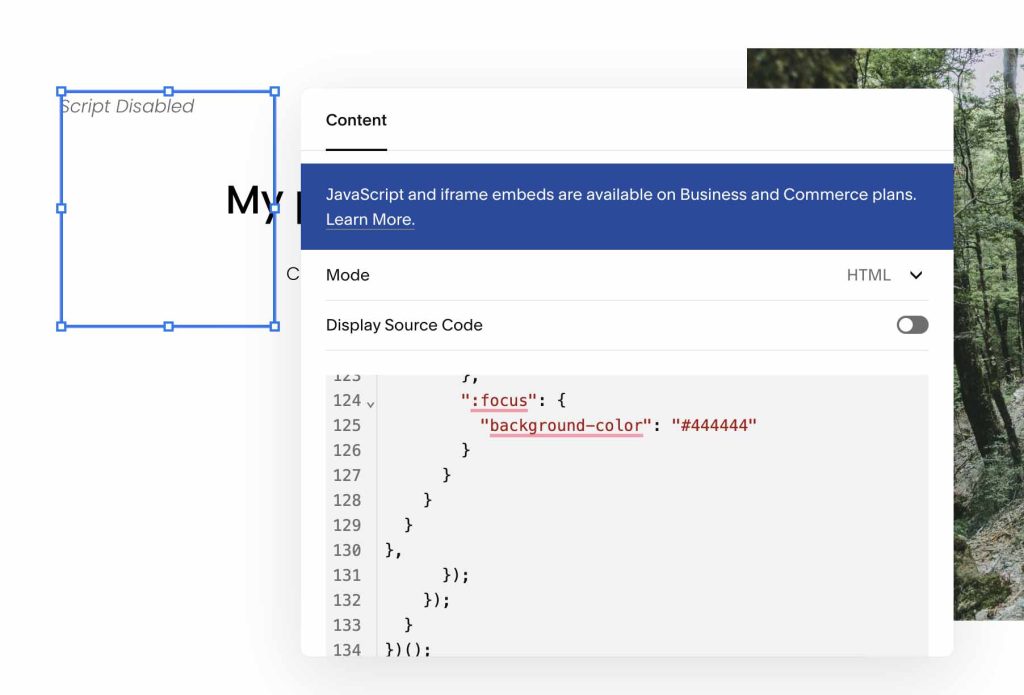Click top-center resize handle of code block
This screenshot has width=1024, height=695.
click(168, 91)
